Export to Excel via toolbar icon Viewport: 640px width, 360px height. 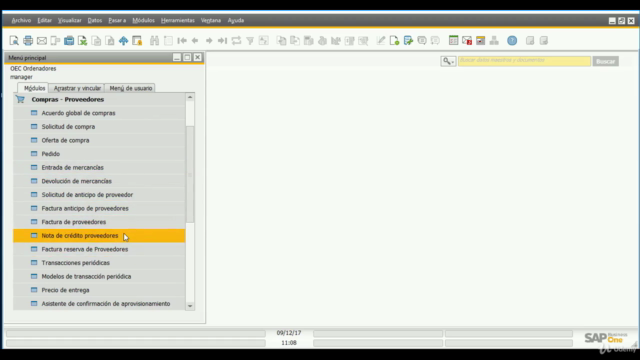[82, 40]
